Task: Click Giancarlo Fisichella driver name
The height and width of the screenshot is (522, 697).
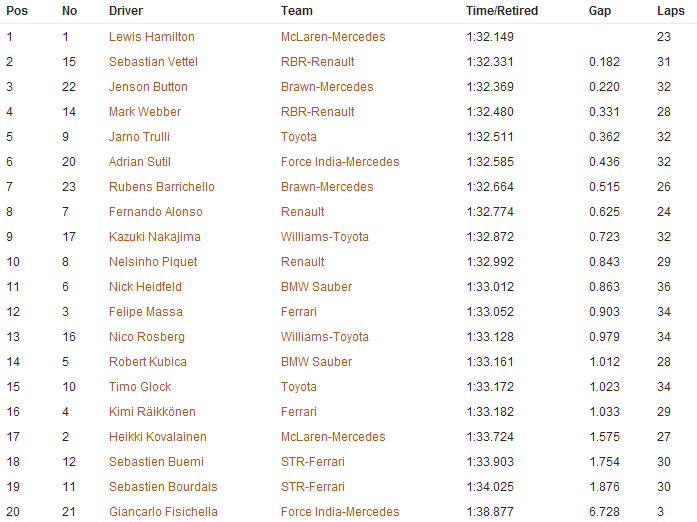Action: (164, 512)
